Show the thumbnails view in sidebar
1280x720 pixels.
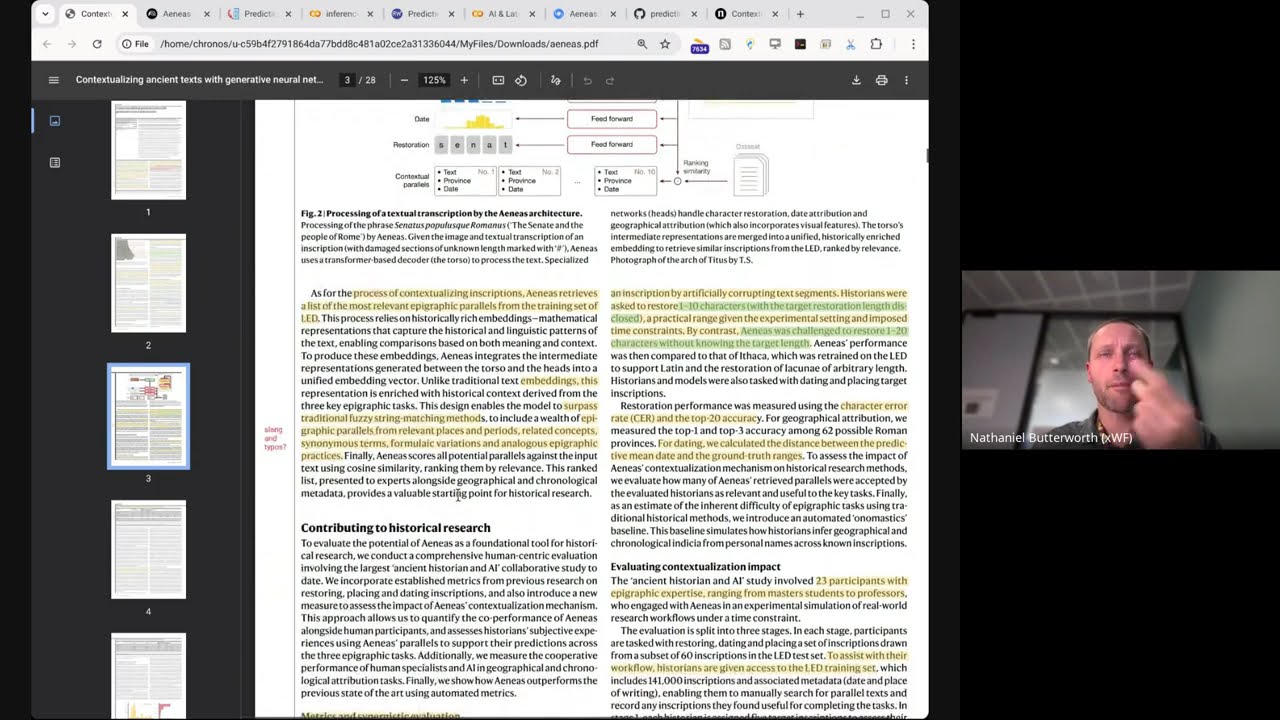[54, 121]
